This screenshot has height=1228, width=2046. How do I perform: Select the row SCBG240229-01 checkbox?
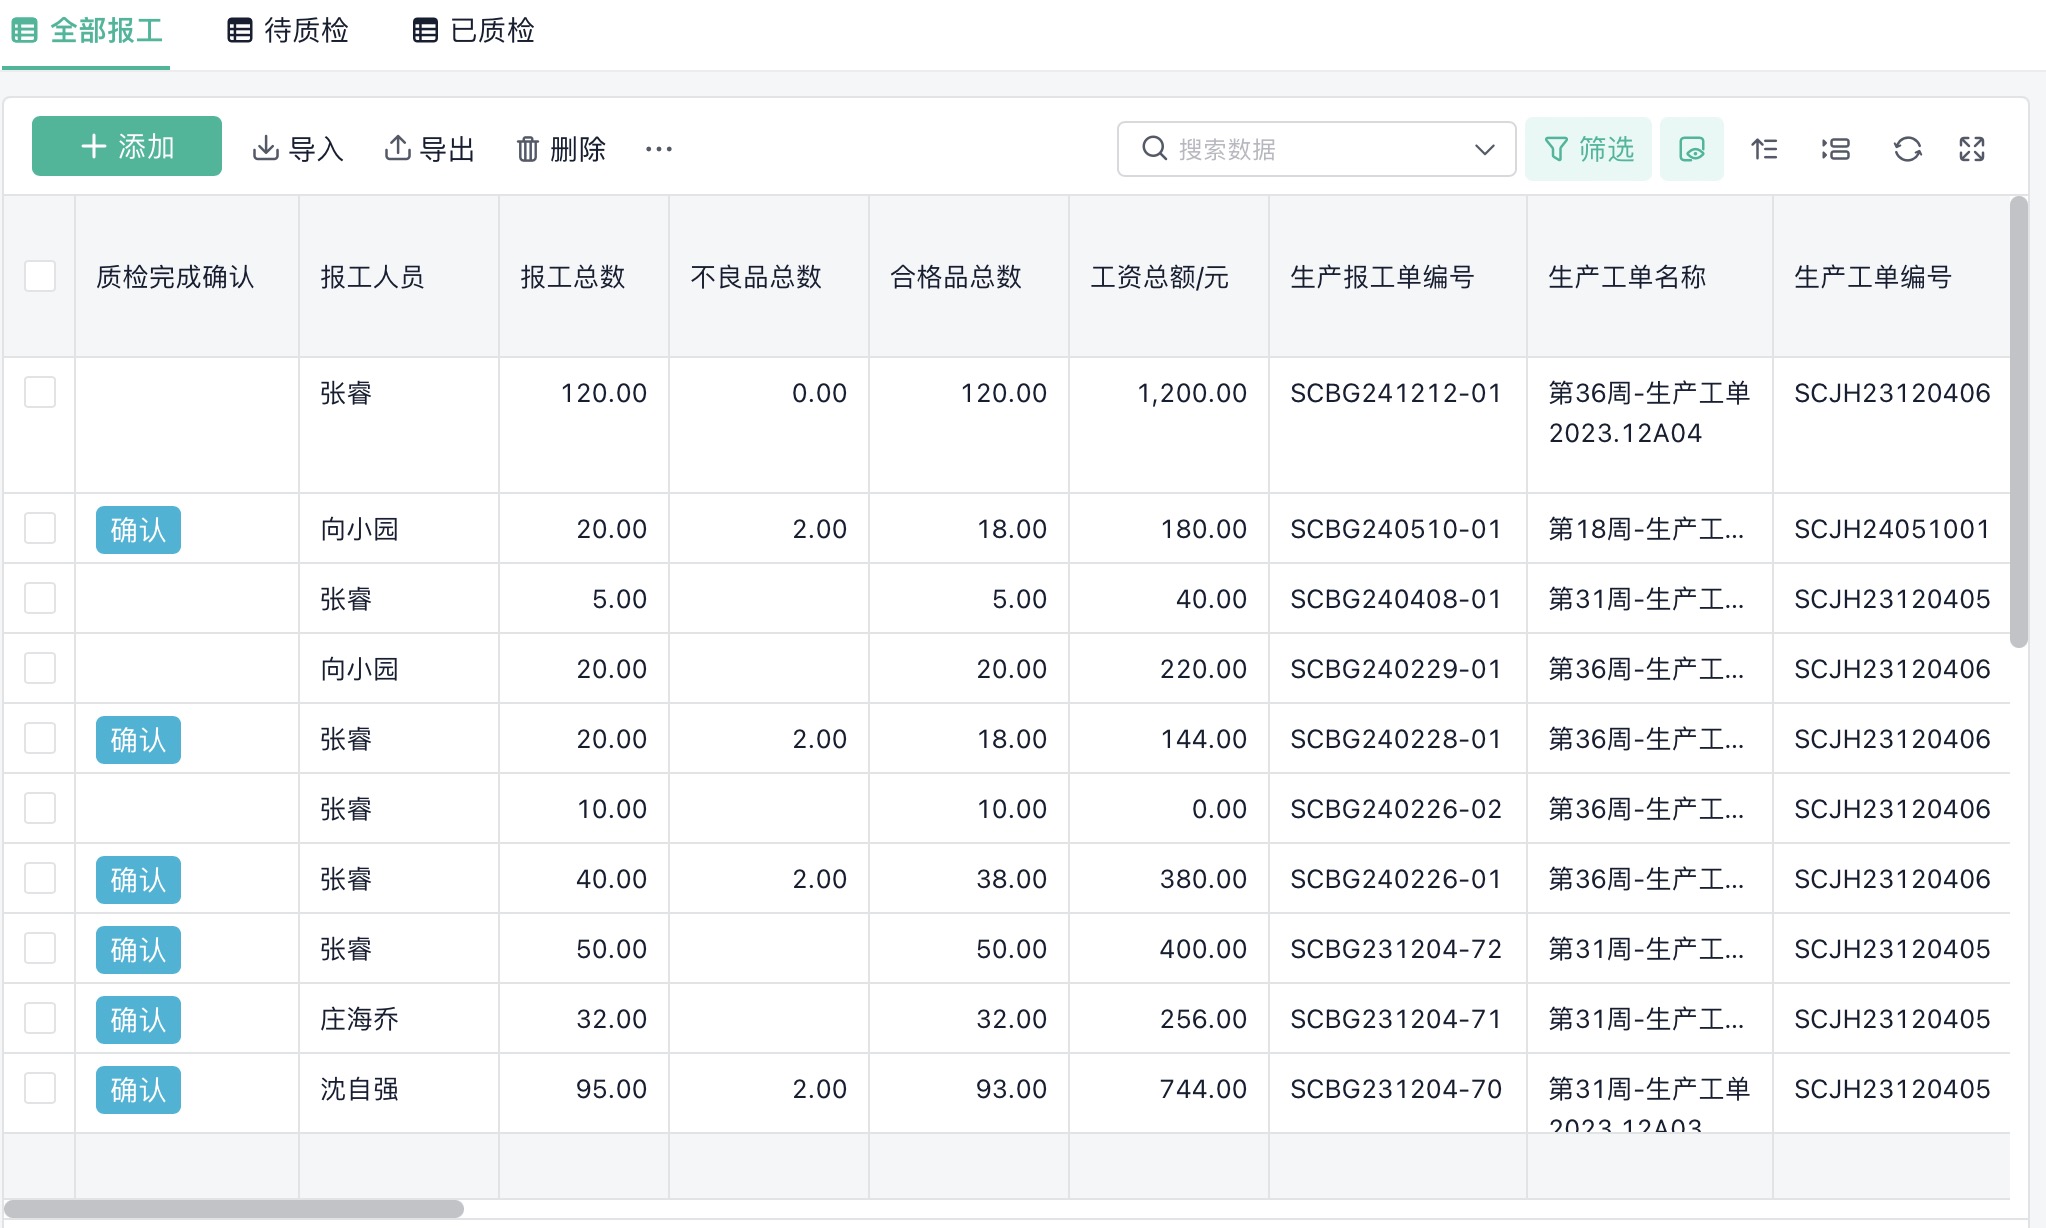click(40, 668)
